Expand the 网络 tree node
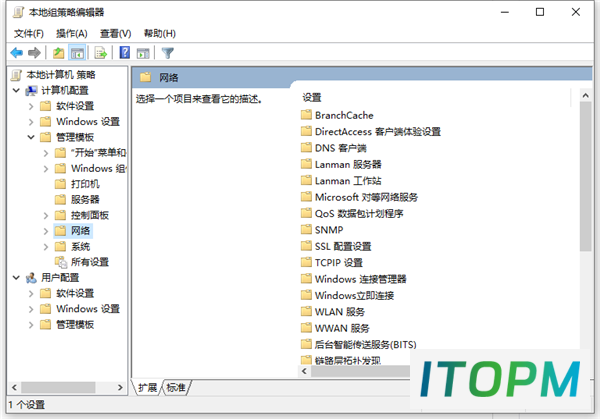Screen dimensions: 600x419 coord(46,231)
